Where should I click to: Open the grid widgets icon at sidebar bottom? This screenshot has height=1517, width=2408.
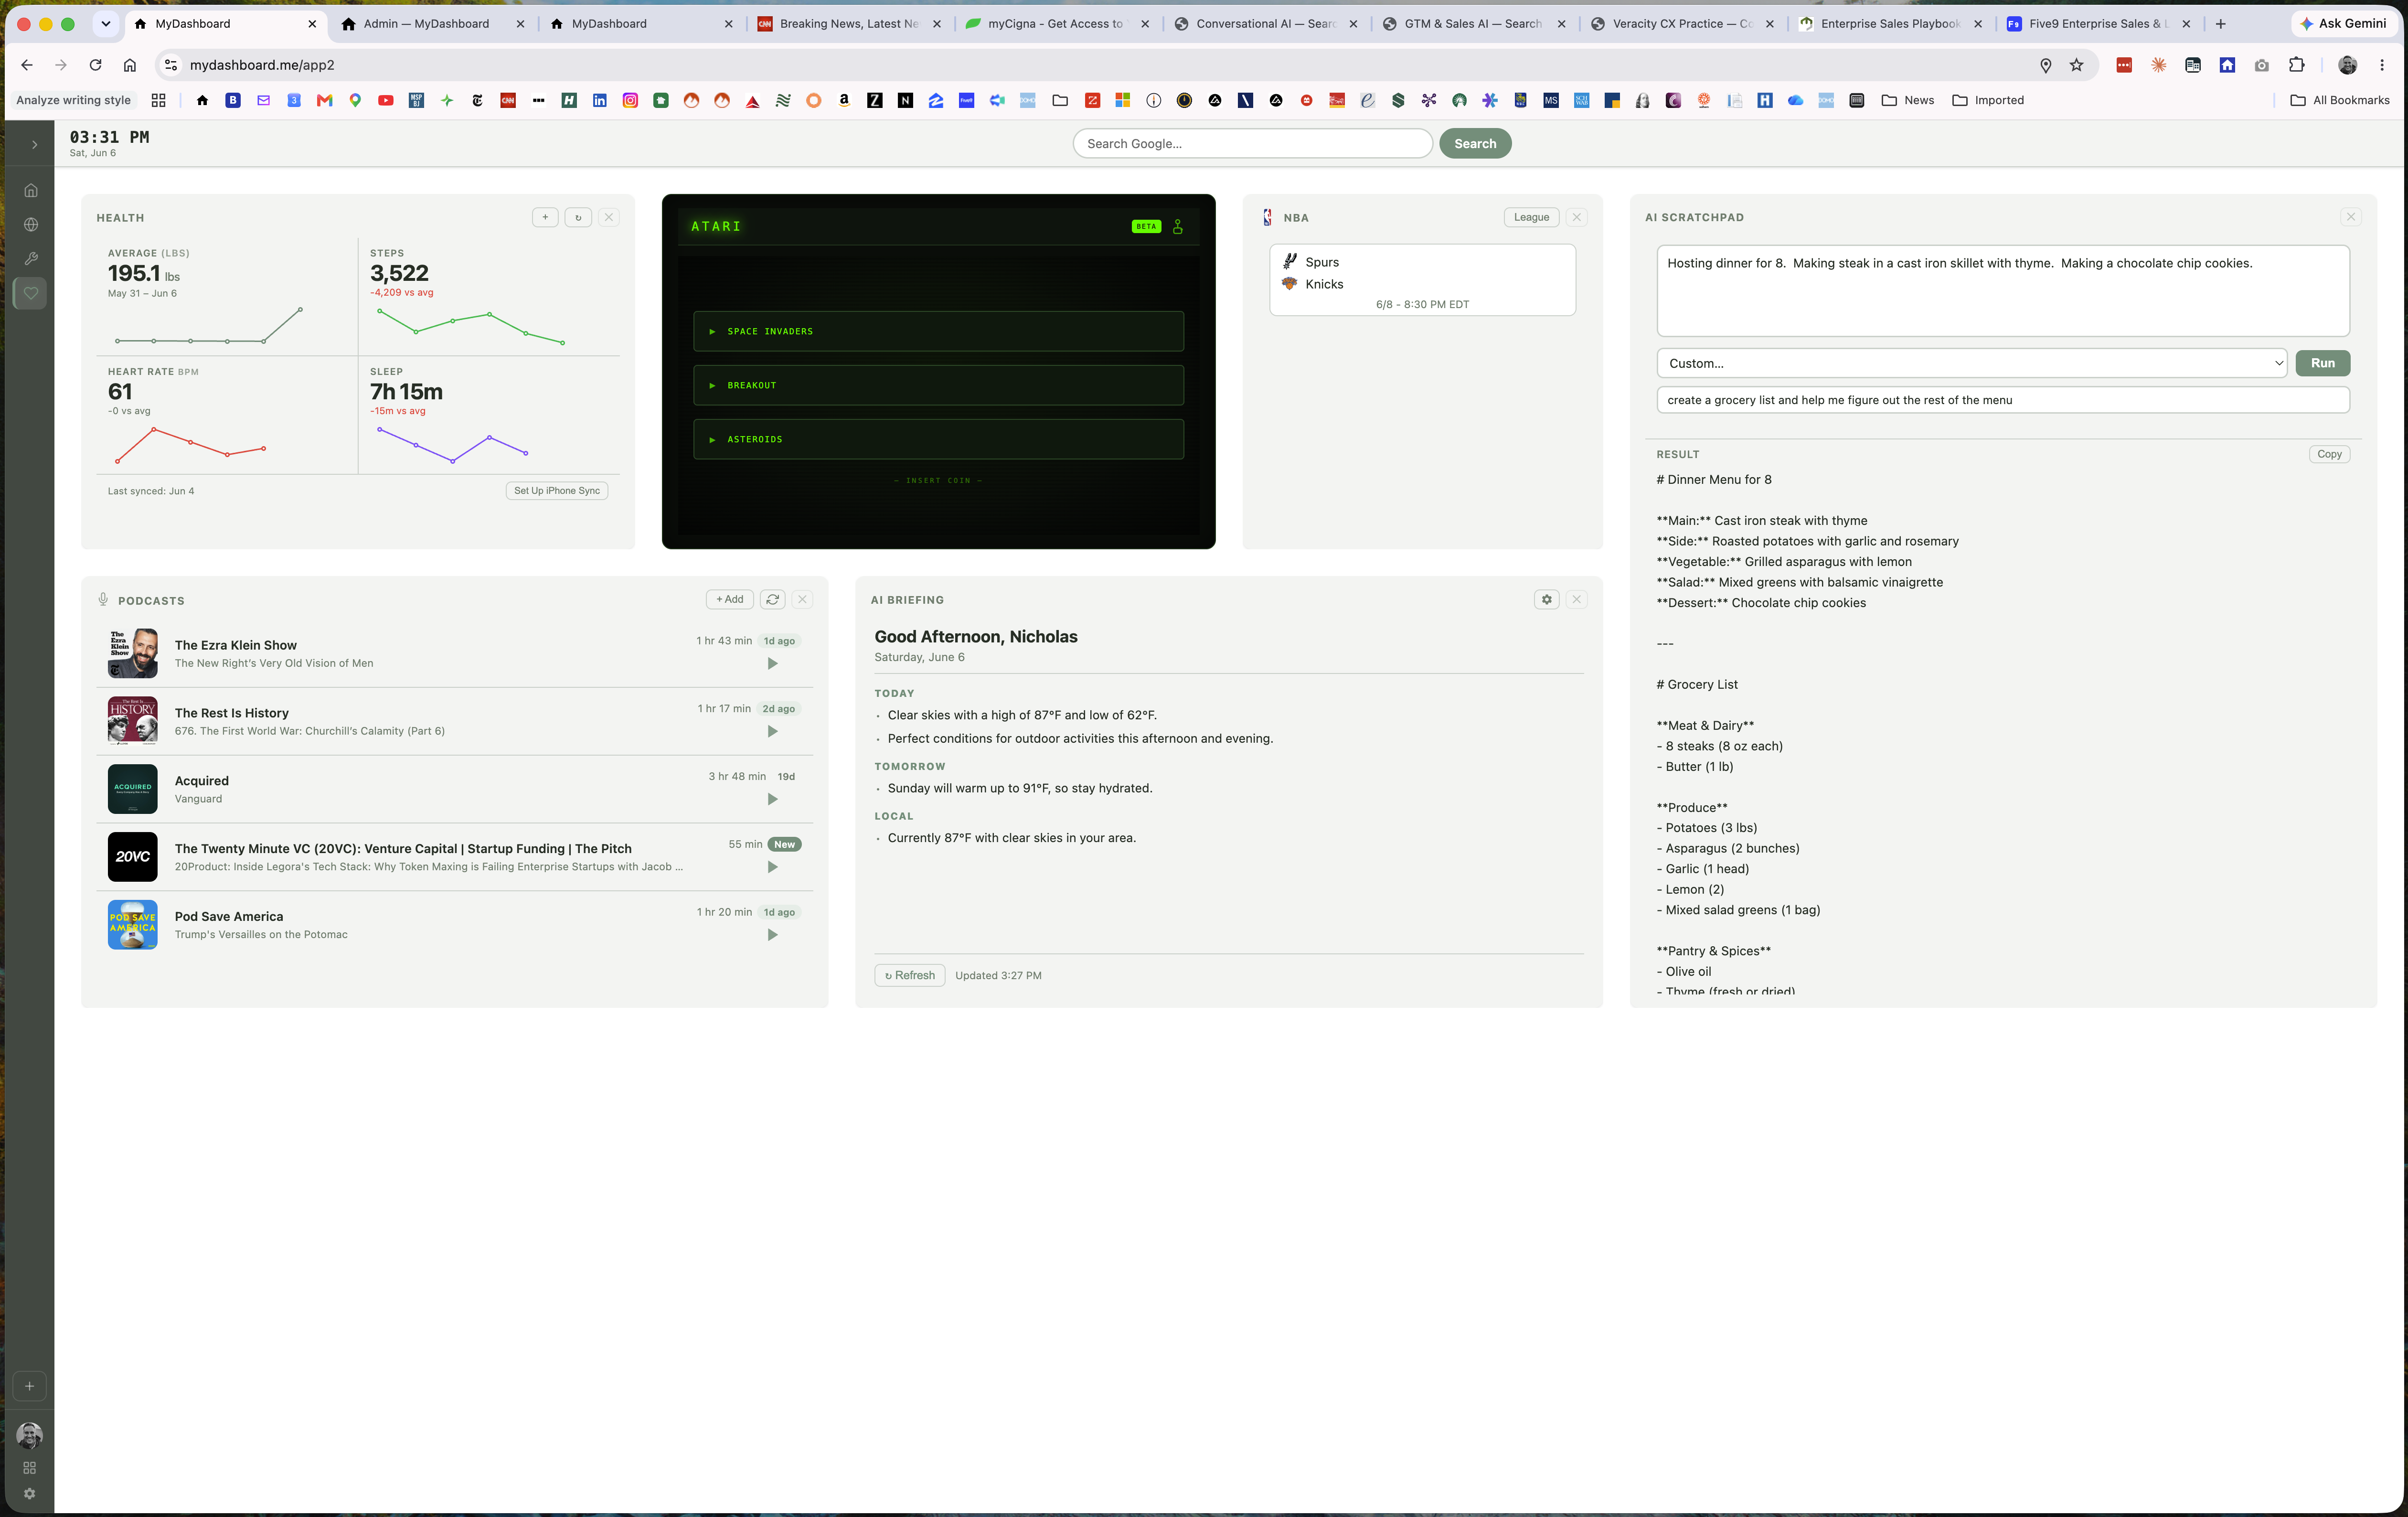(29, 1467)
